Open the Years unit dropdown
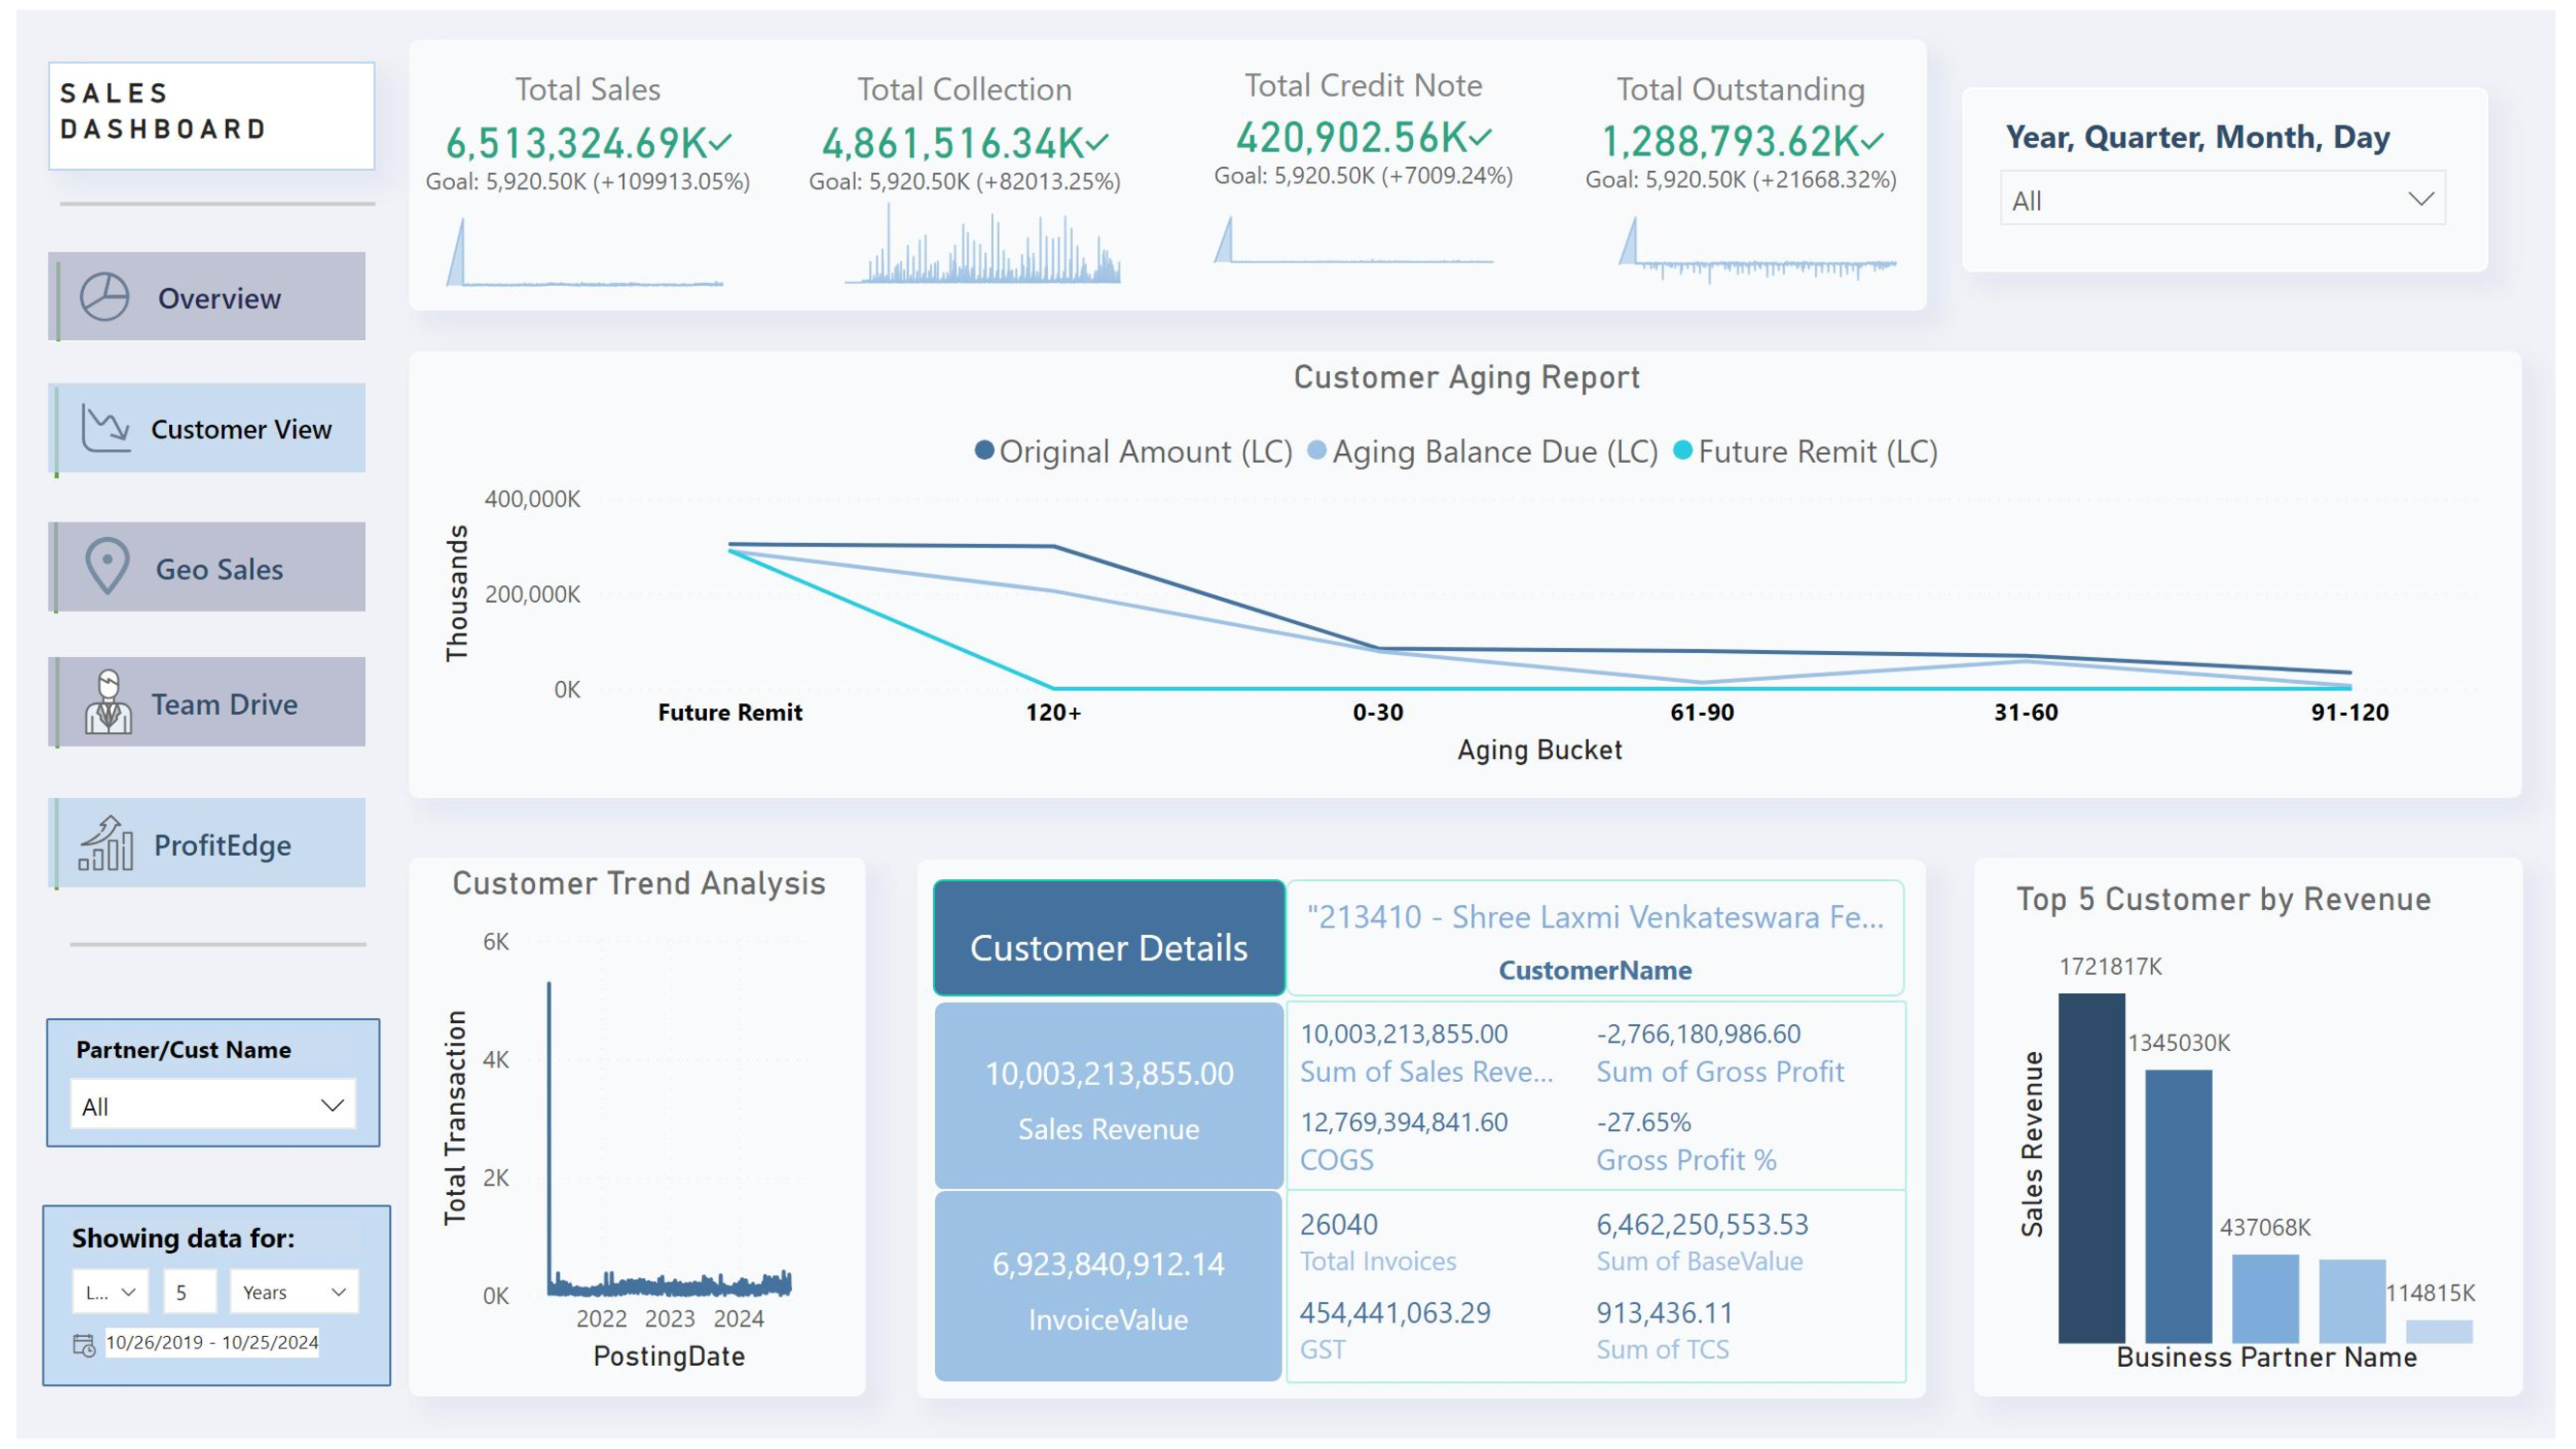 [x=294, y=1291]
